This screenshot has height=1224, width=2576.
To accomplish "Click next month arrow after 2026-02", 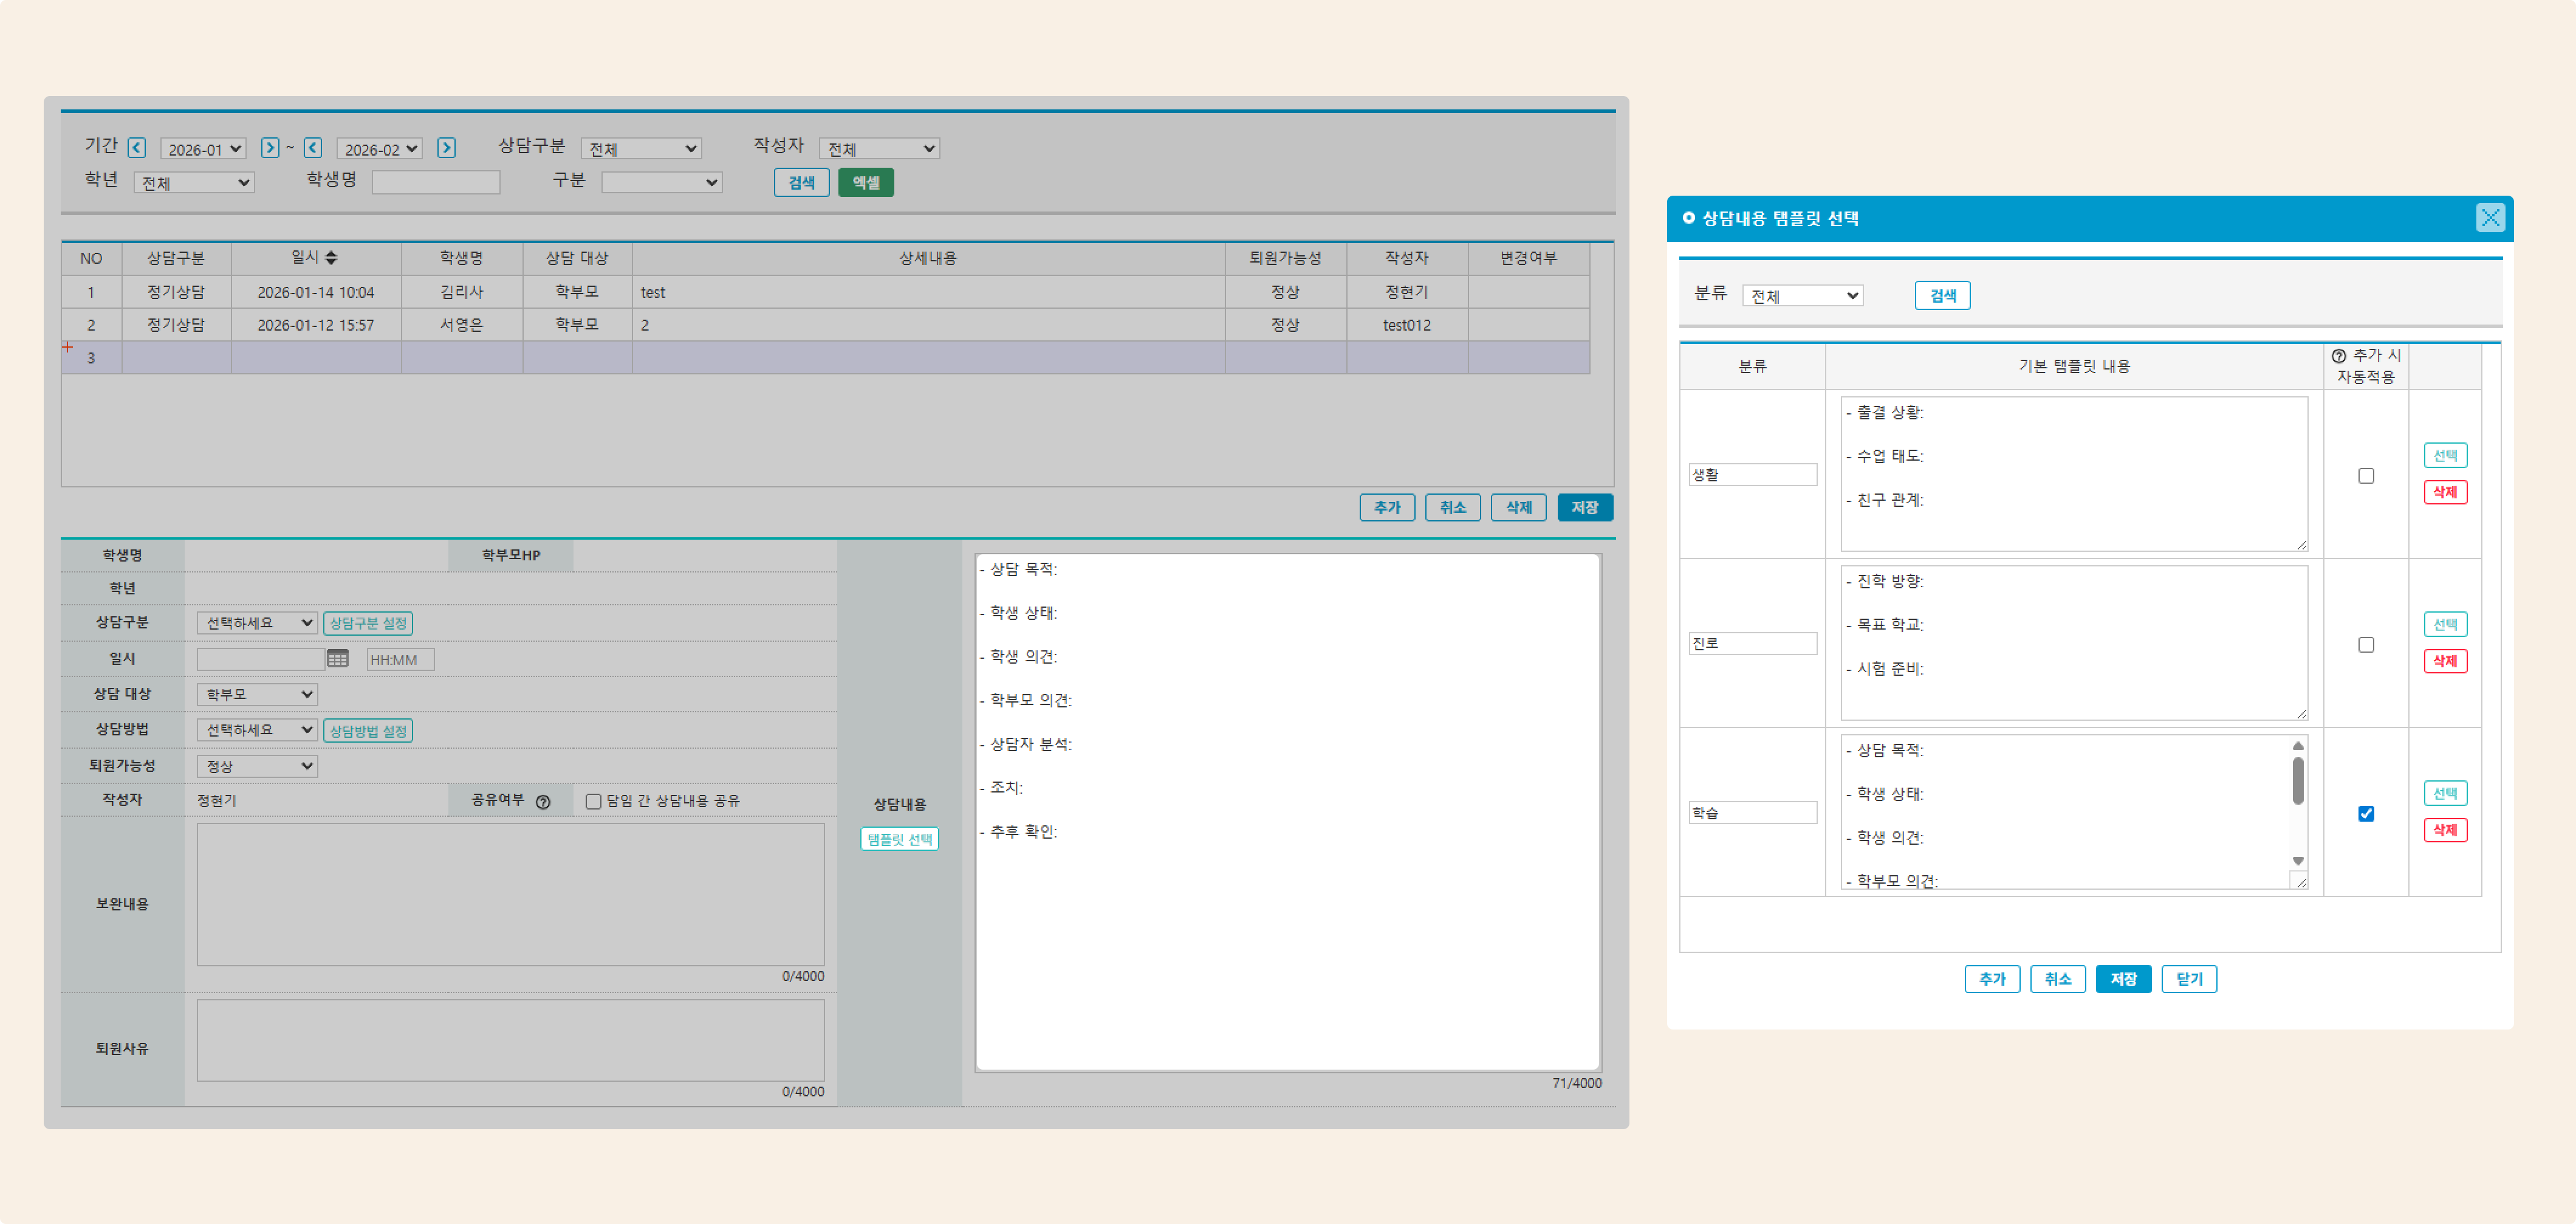I will pyautogui.click(x=447, y=148).
